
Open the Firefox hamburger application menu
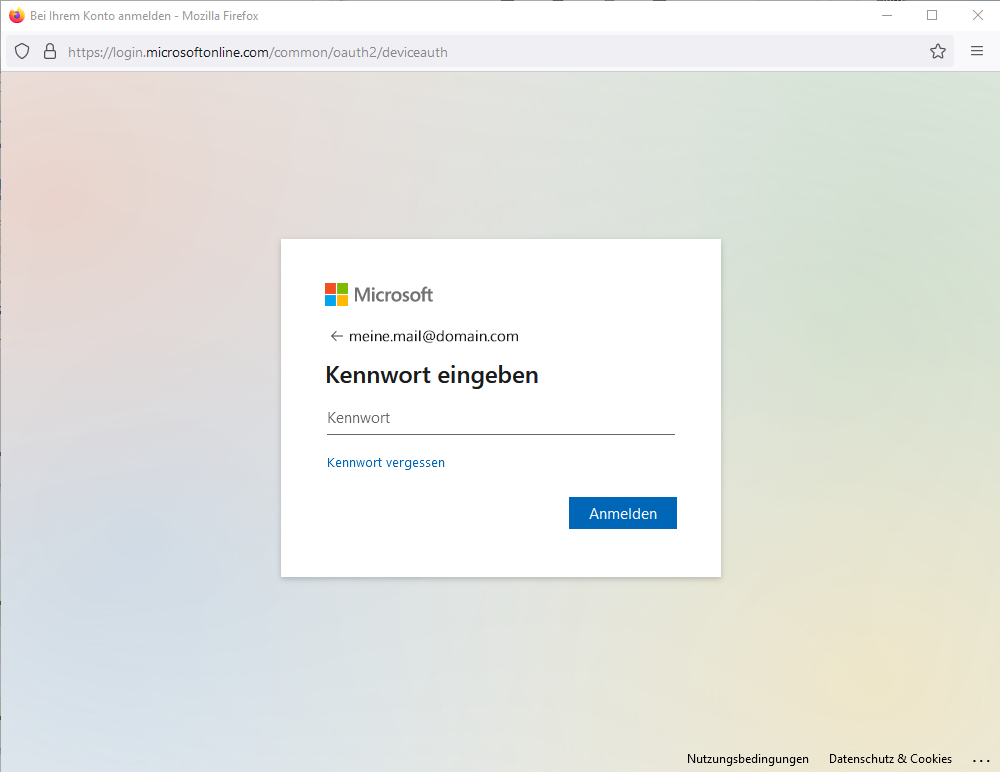pos(977,52)
